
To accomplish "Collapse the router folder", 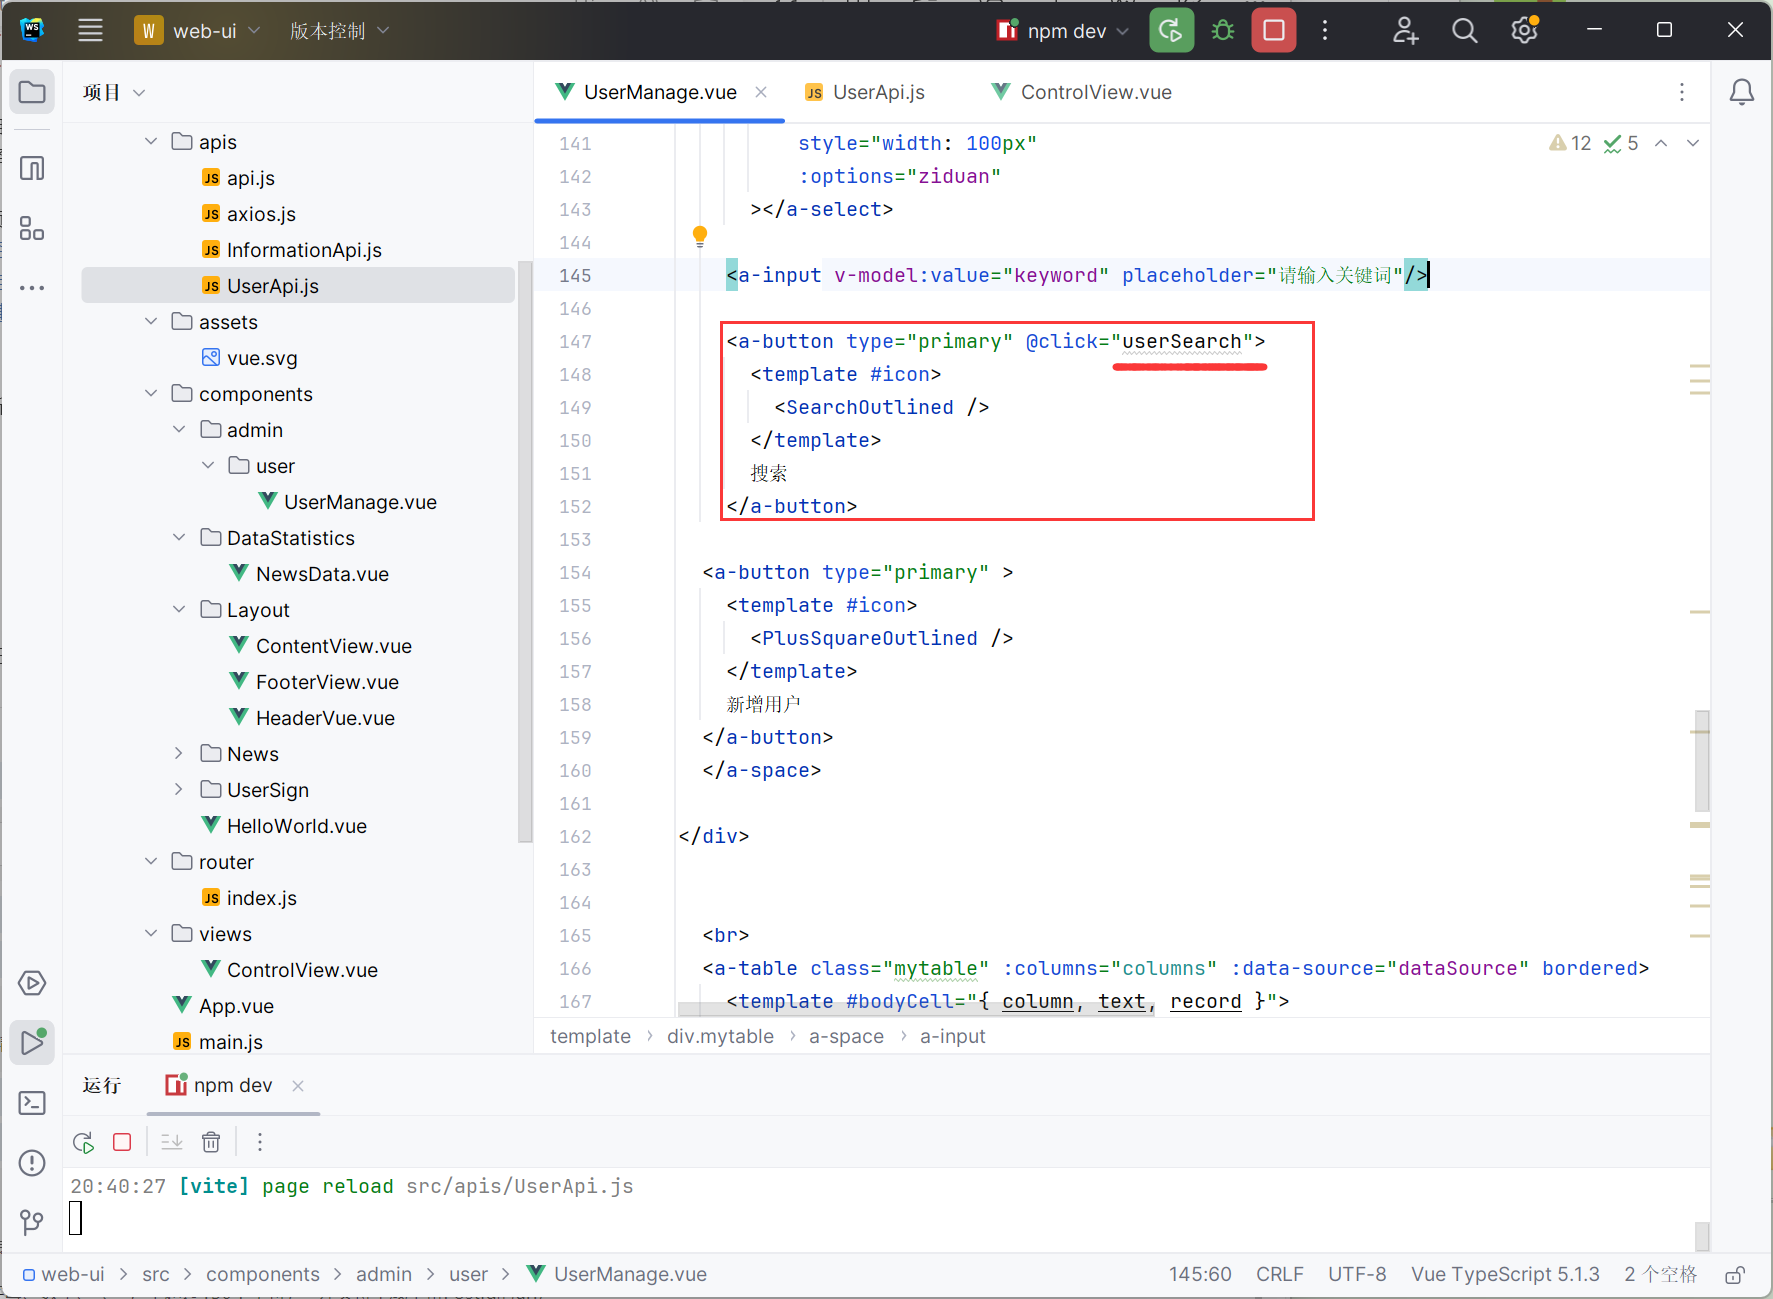I will tap(151, 861).
